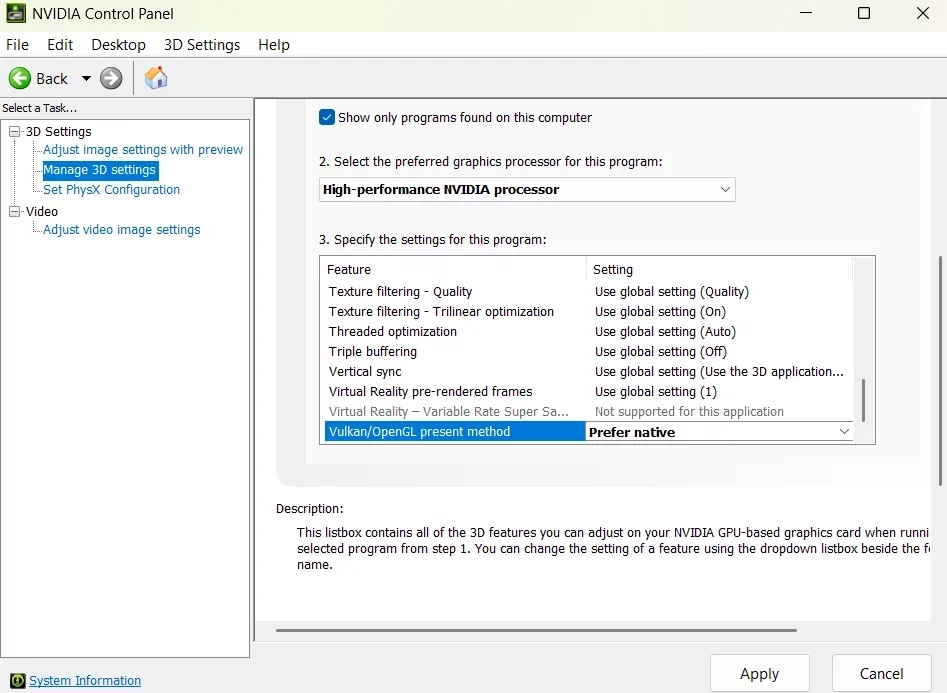Go to the Home page icon
Viewport: 947px width, 693px height.
(x=156, y=78)
